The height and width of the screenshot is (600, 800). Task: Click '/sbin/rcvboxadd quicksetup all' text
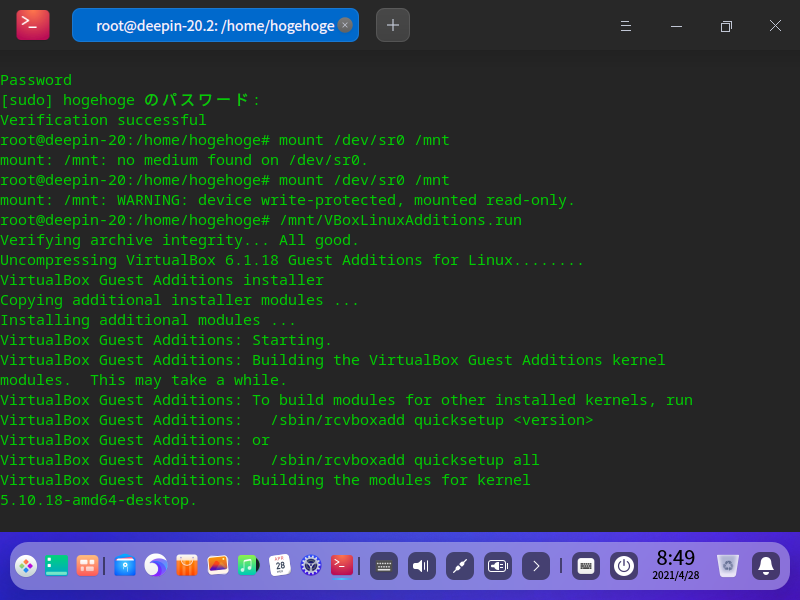click(405, 460)
